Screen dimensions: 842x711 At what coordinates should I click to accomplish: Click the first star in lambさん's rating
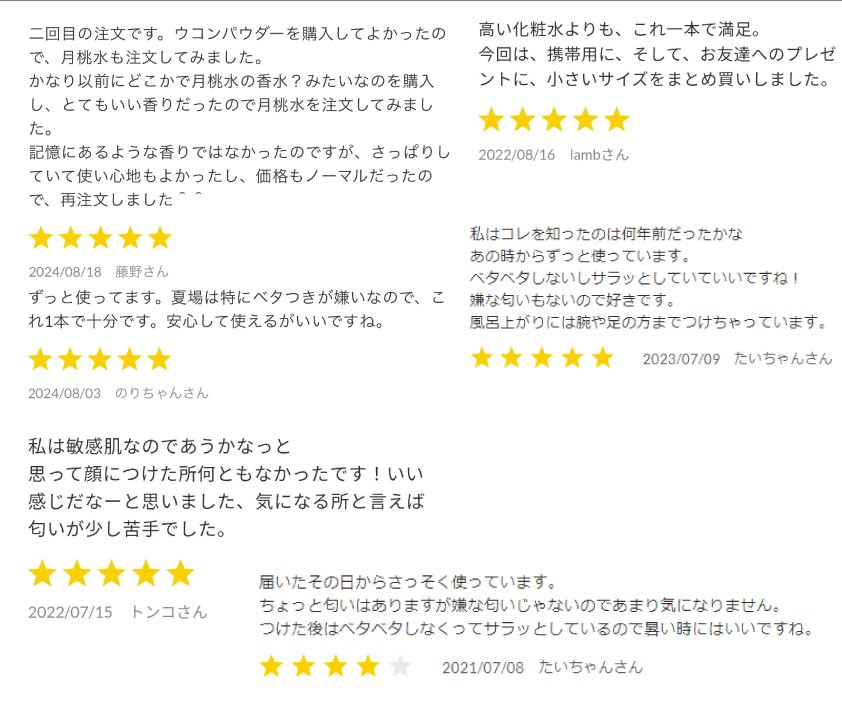click(491, 119)
